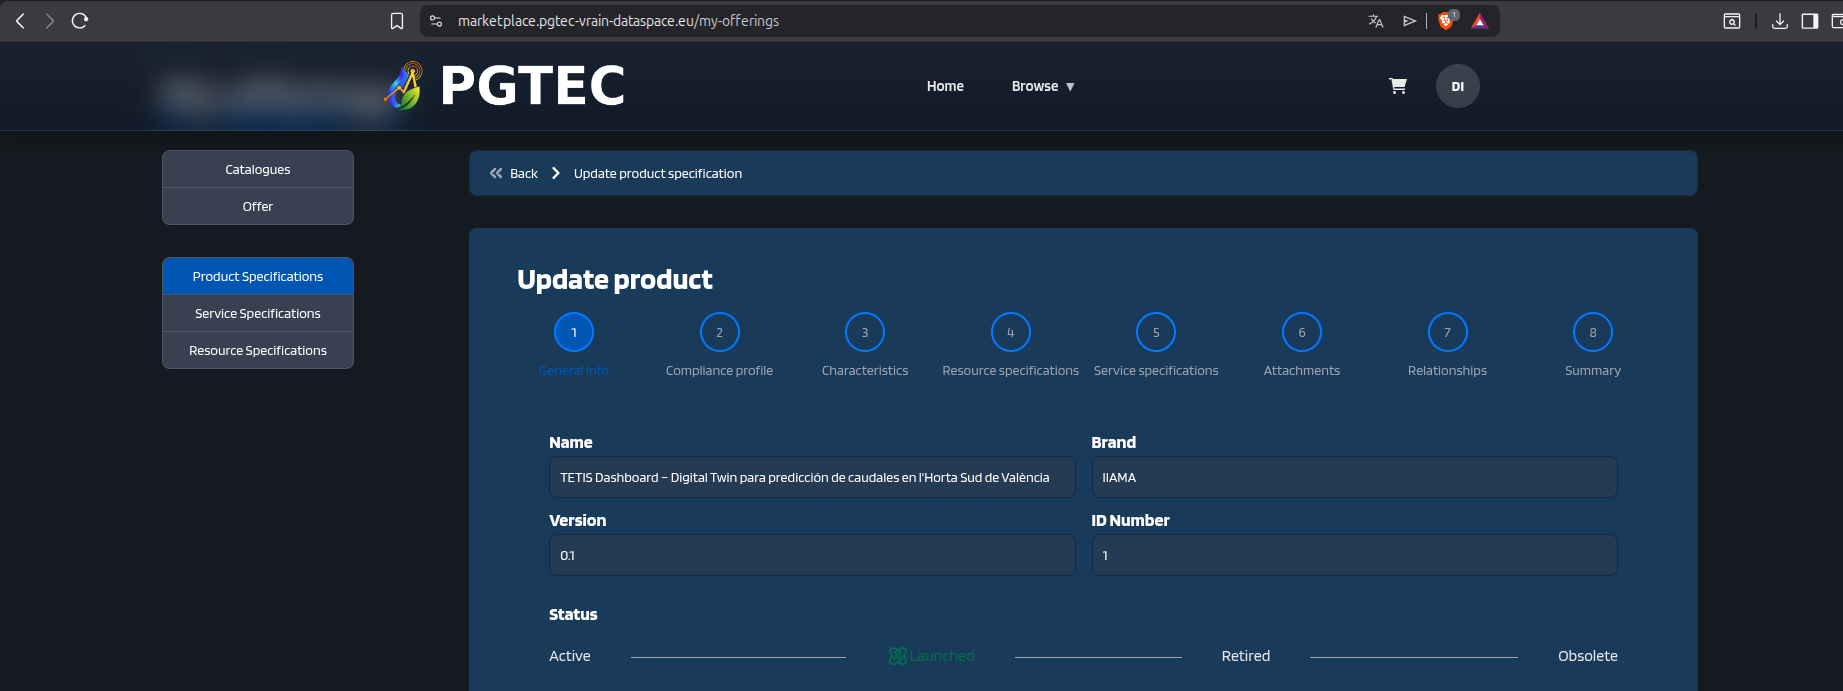Click the Name input field
Image resolution: width=1843 pixels, height=691 pixels.
click(x=812, y=477)
